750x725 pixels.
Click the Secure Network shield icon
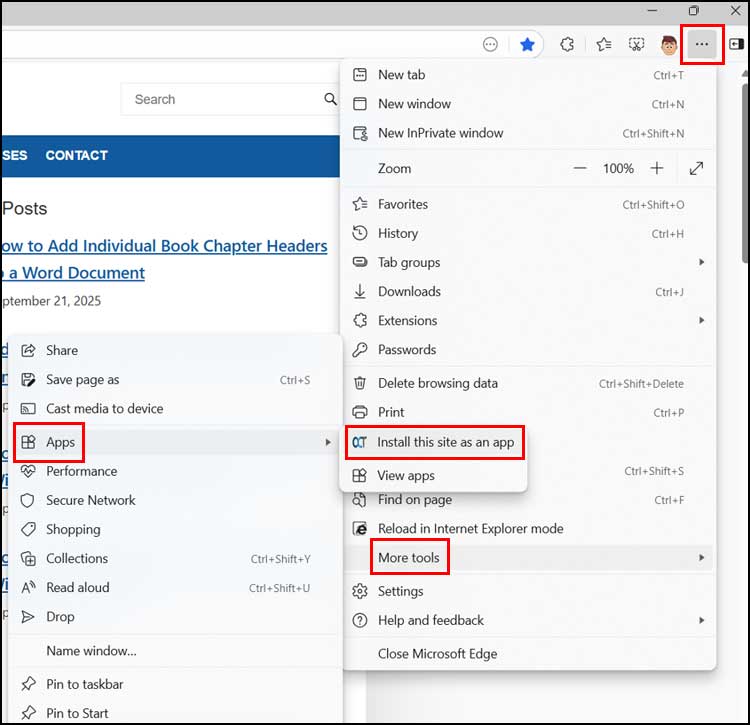point(28,501)
